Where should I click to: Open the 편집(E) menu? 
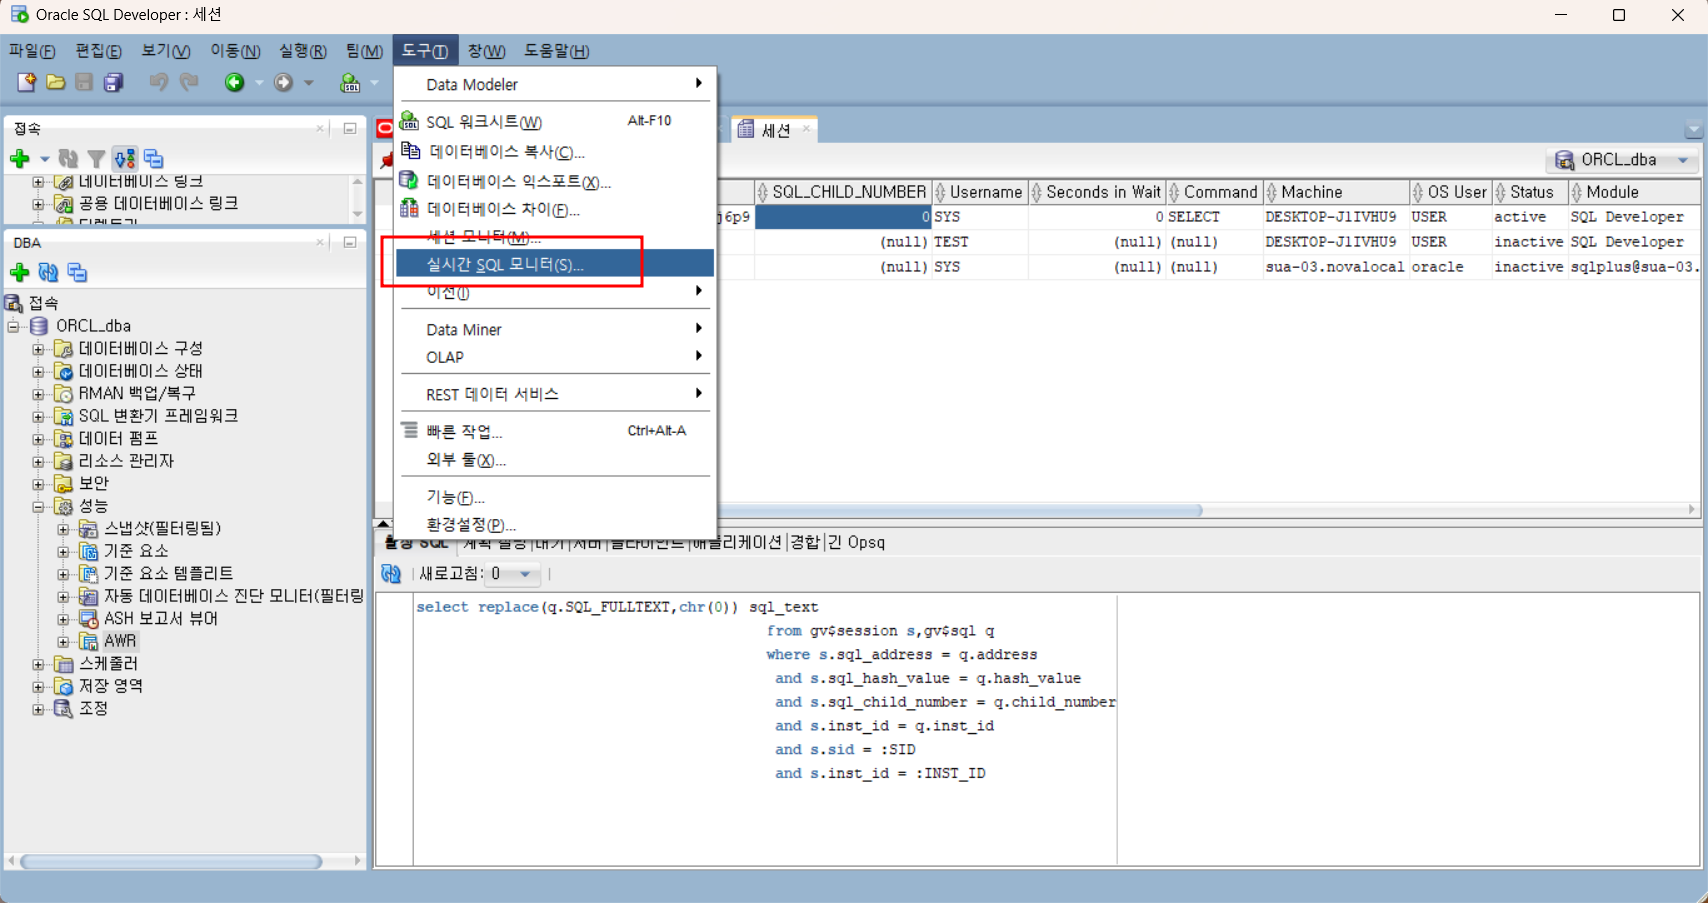(x=98, y=51)
